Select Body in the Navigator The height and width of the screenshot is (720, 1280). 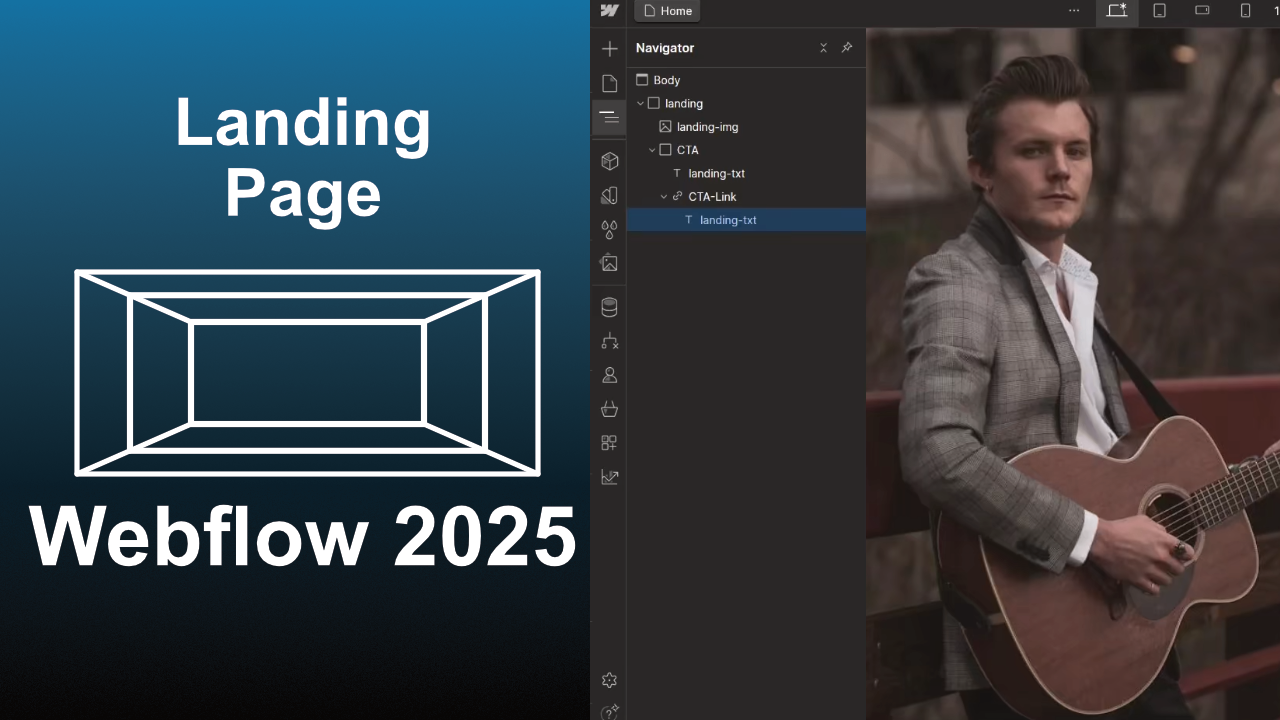(746, 80)
